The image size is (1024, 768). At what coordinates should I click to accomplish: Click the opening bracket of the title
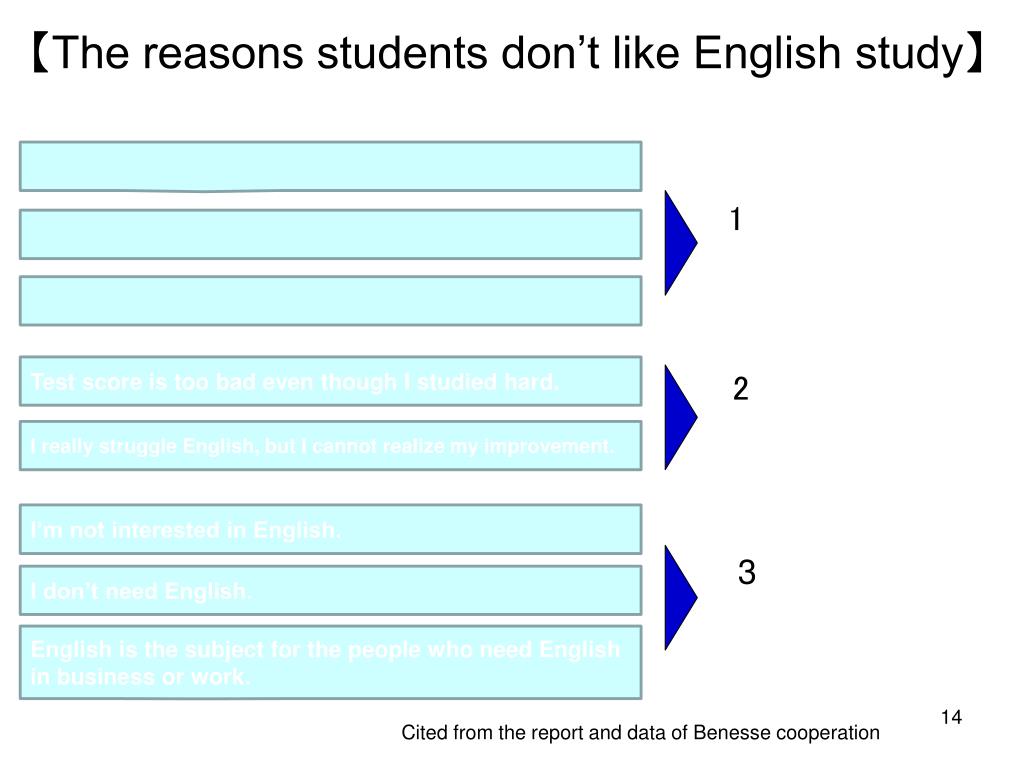pyautogui.click(x=39, y=54)
